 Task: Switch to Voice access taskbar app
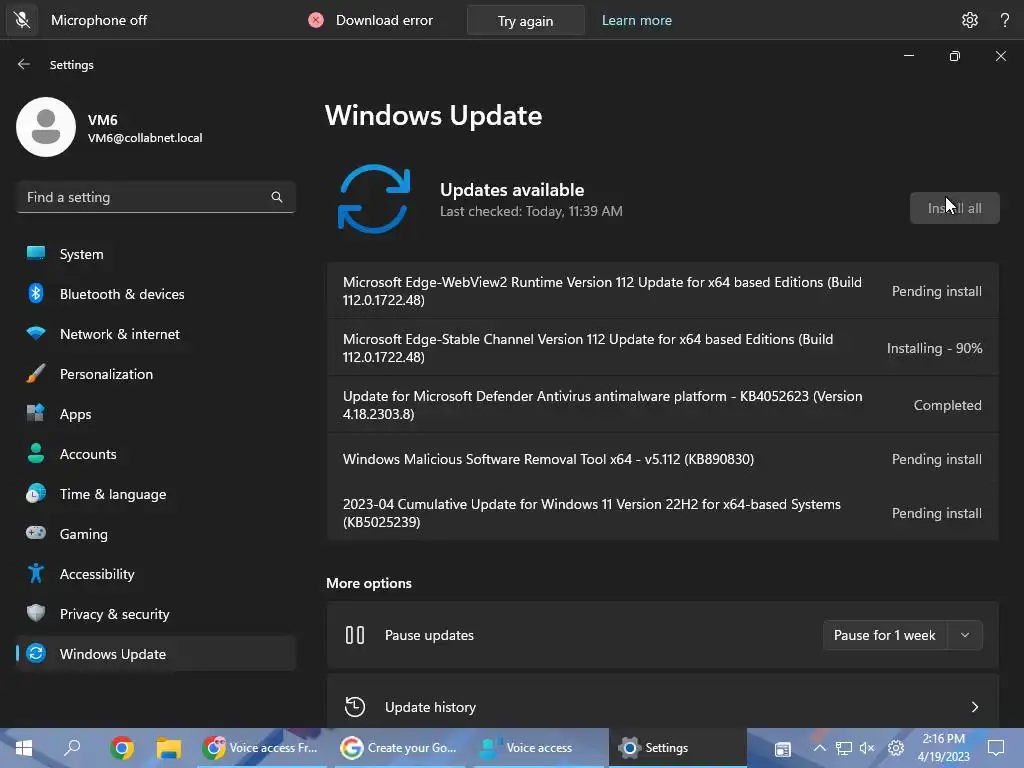(x=538, y=748)
